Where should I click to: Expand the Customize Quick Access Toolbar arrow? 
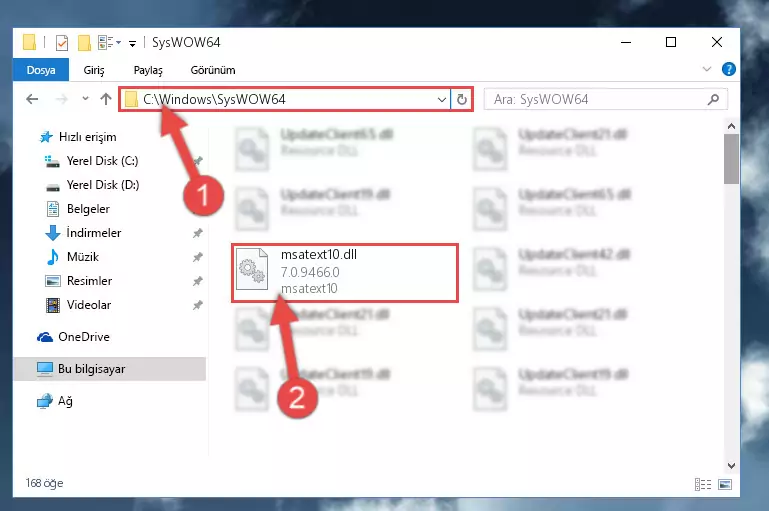coord(132,43)
